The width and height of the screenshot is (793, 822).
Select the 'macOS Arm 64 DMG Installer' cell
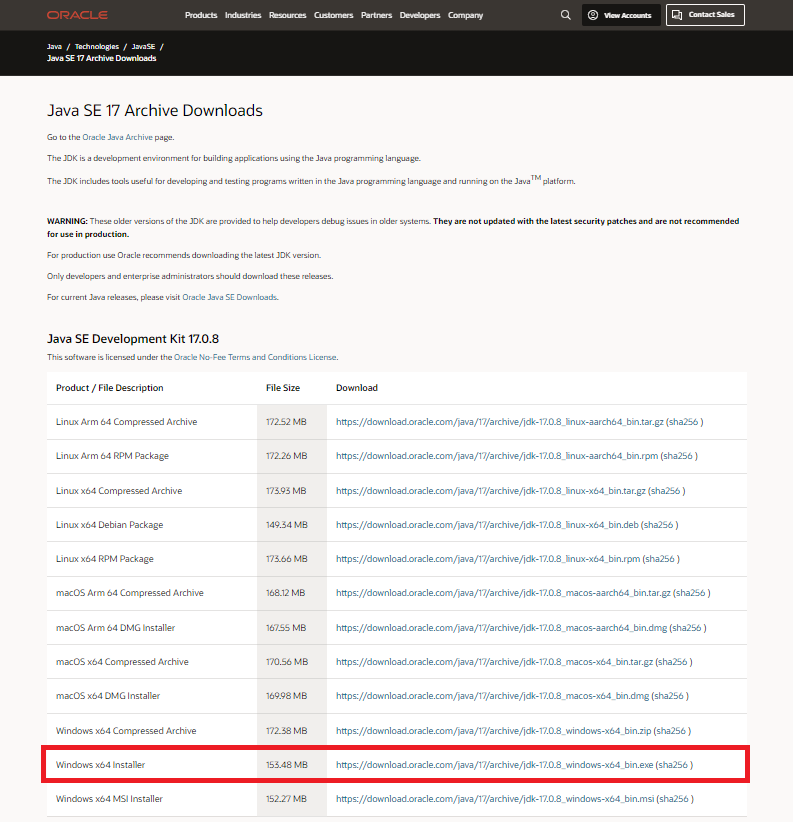(152, 628)
